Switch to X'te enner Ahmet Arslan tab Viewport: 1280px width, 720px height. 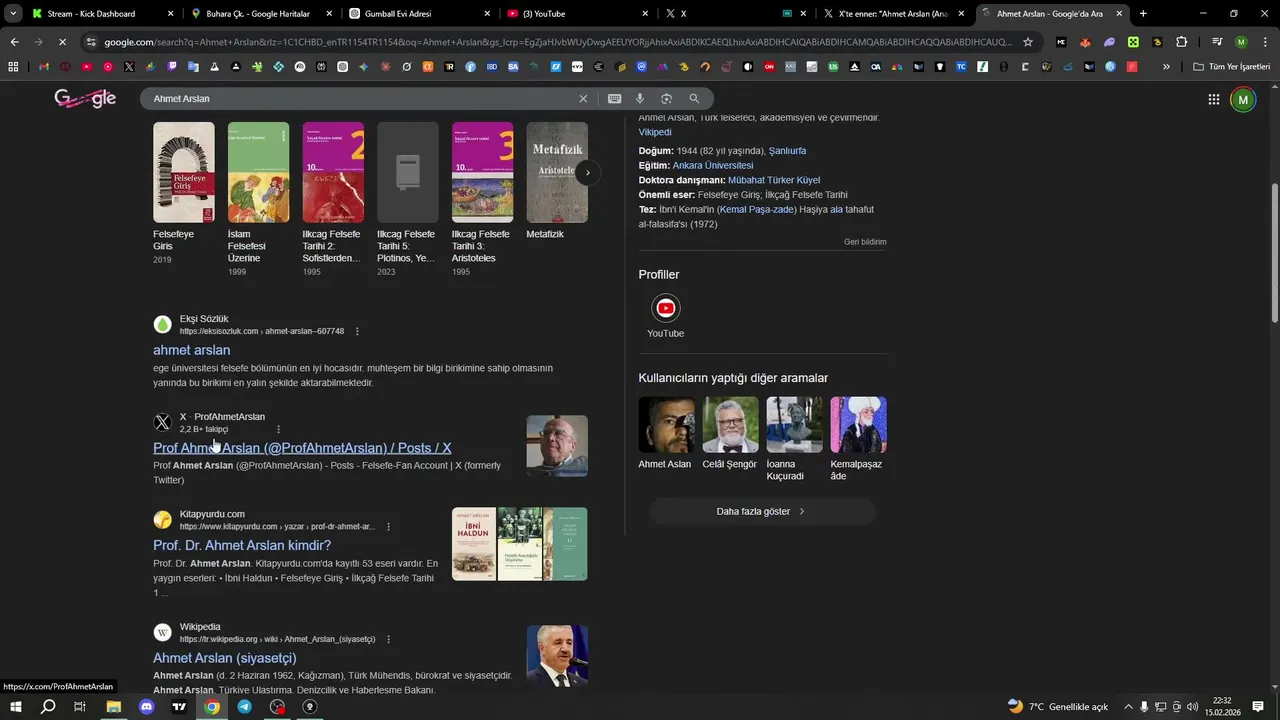click(893, 14)
